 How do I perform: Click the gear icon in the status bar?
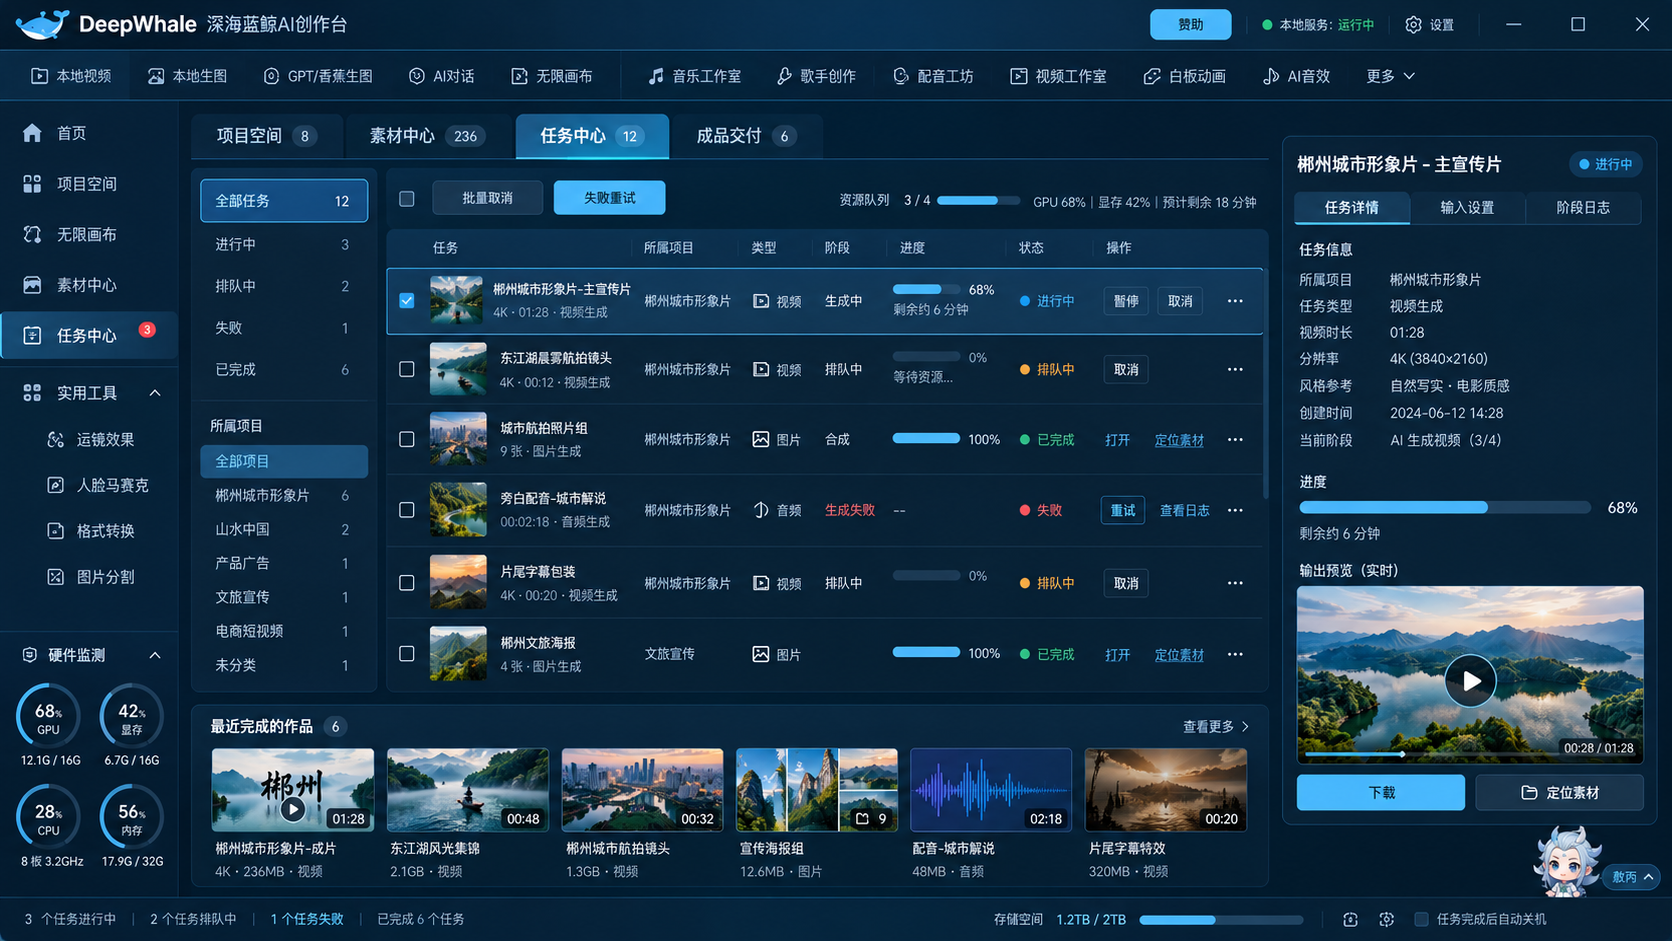tap(1386, 919)
